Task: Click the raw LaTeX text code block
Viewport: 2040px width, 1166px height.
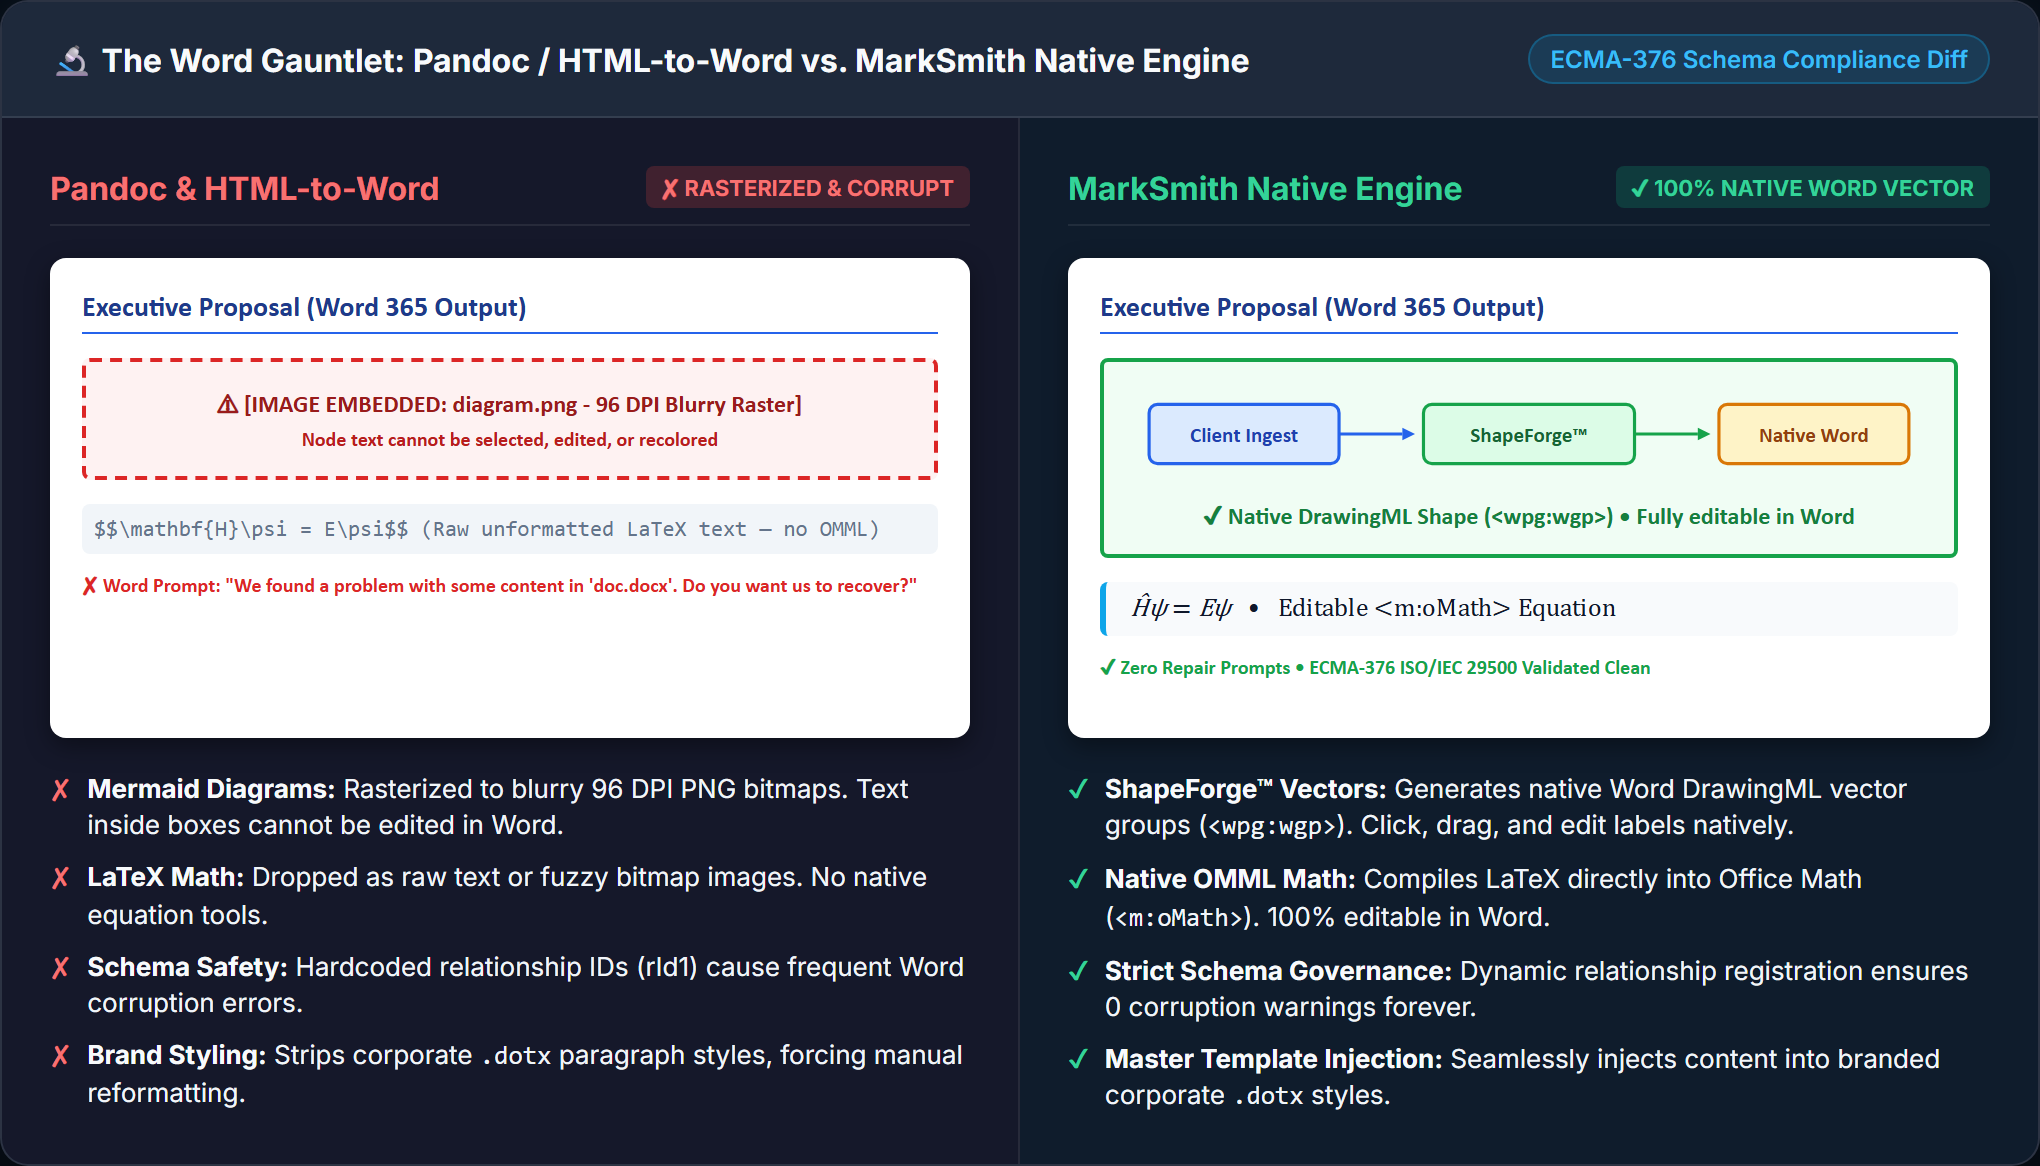Action: tap(510, 529)
